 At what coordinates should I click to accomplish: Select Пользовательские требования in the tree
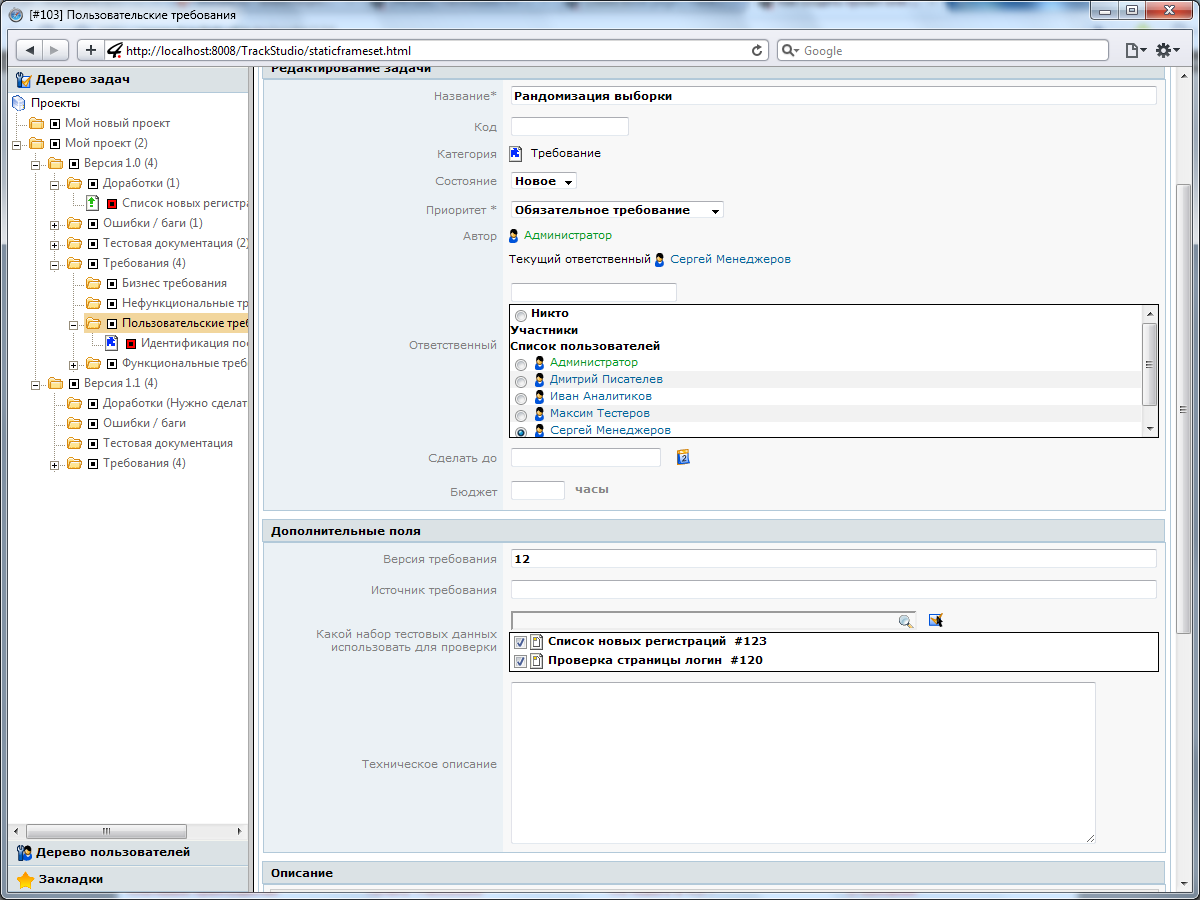[185, 323]
